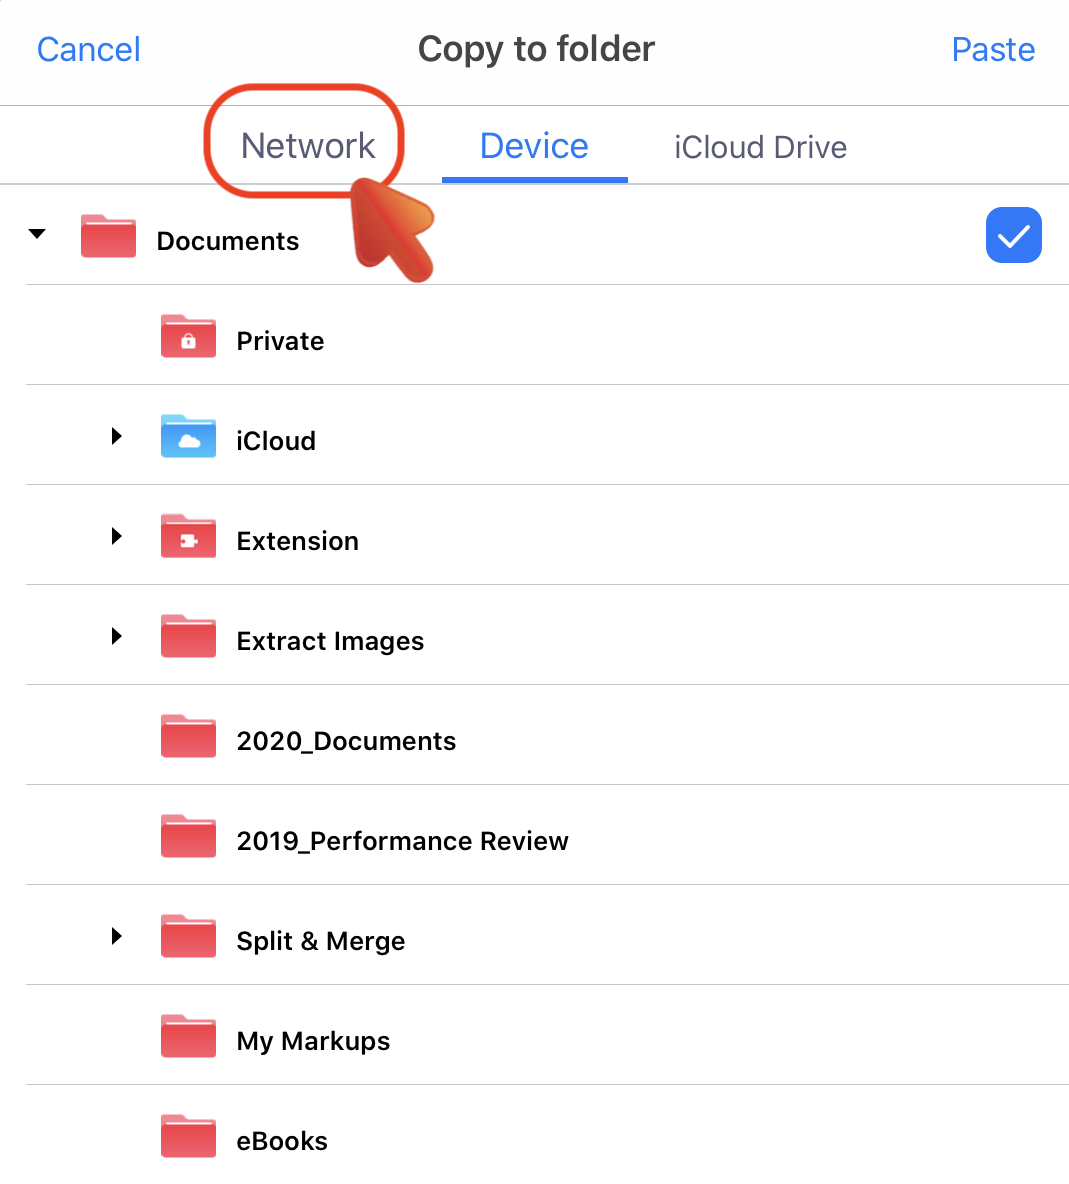Click the Extract Images folder icon
This screenshot has height=1184, width=1069.
[x=188, y=636]
